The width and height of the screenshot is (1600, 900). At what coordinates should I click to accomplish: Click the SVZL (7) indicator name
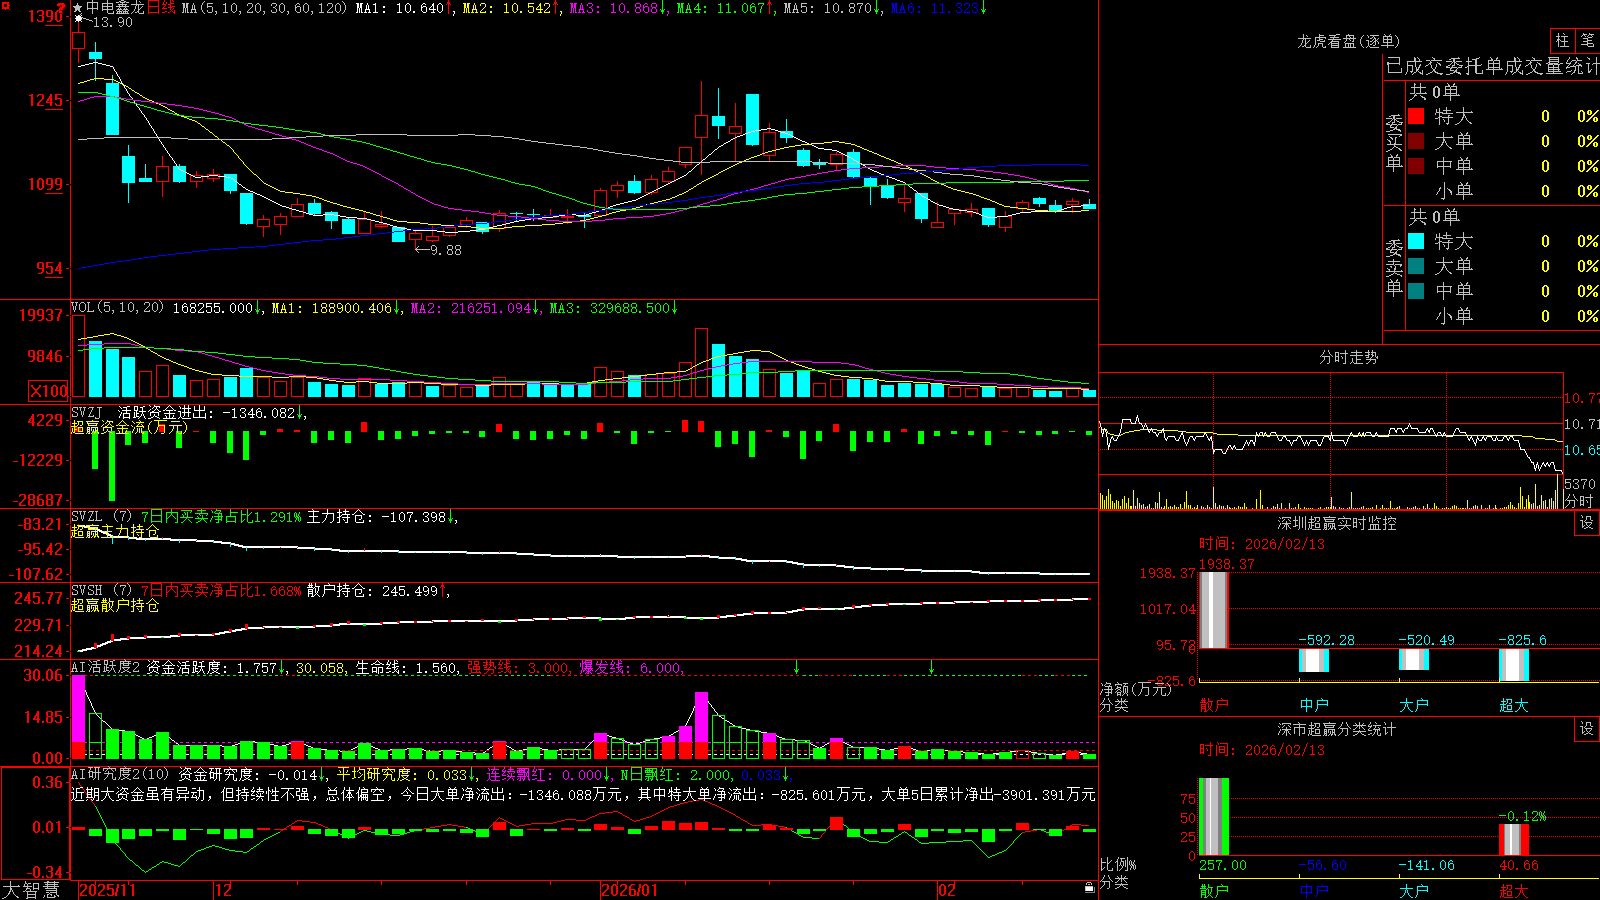[101, 517]
